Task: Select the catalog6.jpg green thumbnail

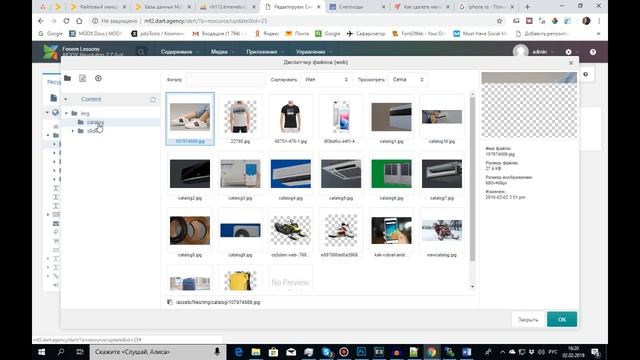Action: (391, 176)
